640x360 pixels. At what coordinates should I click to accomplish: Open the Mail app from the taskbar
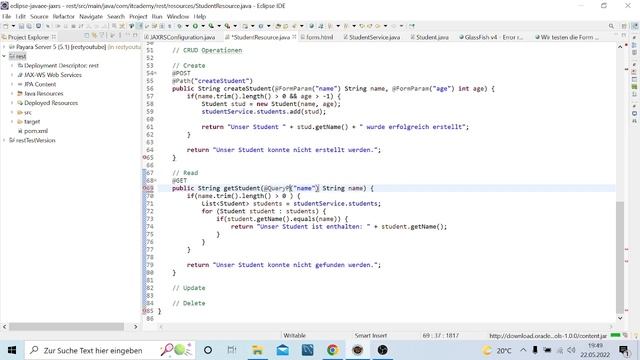282,350
